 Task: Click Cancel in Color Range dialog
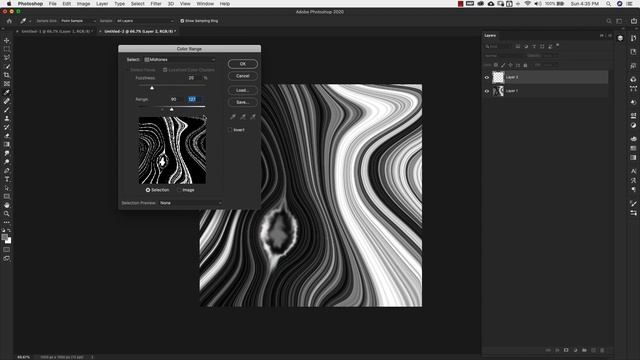[242, 76]
